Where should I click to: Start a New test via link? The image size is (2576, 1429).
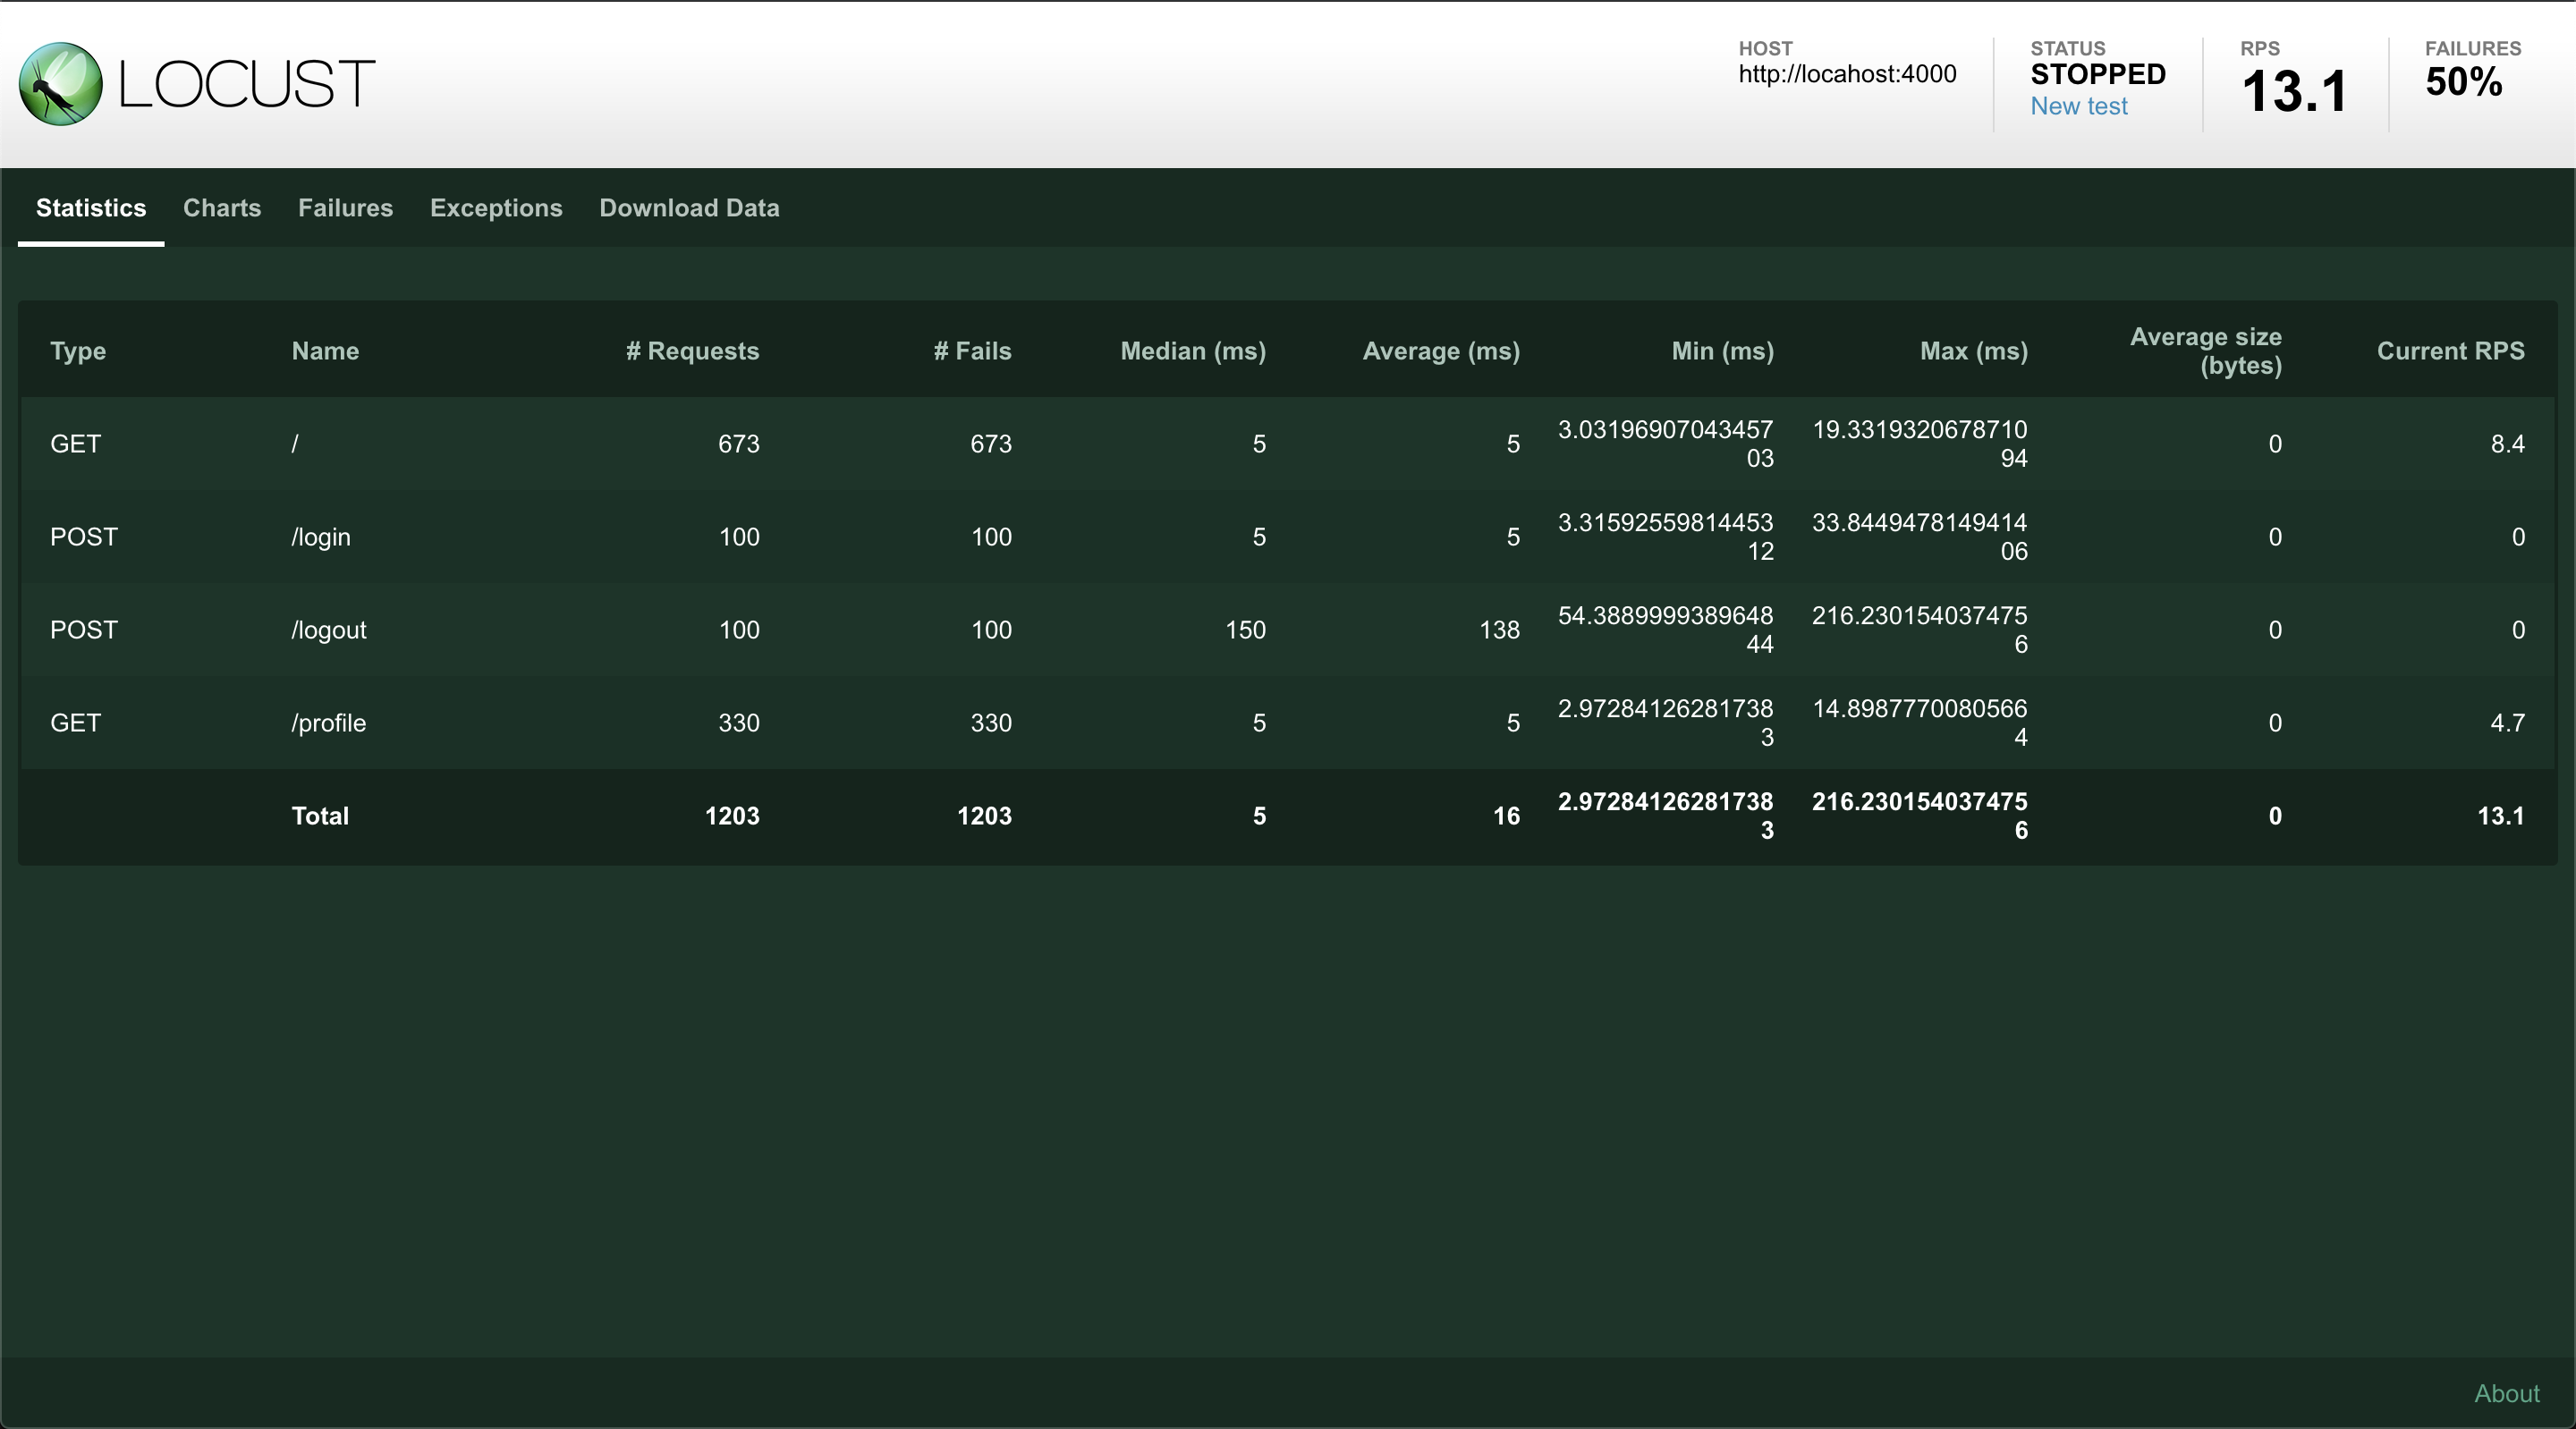pos(2078,106)
